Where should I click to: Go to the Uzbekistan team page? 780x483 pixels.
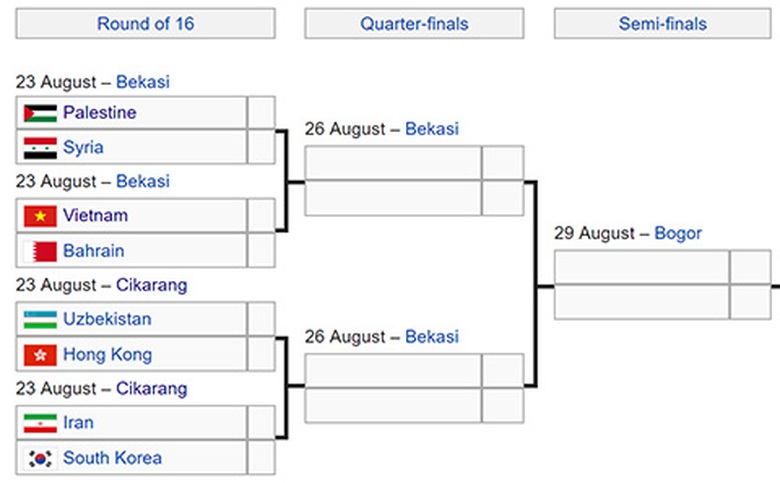pos(107,320)
